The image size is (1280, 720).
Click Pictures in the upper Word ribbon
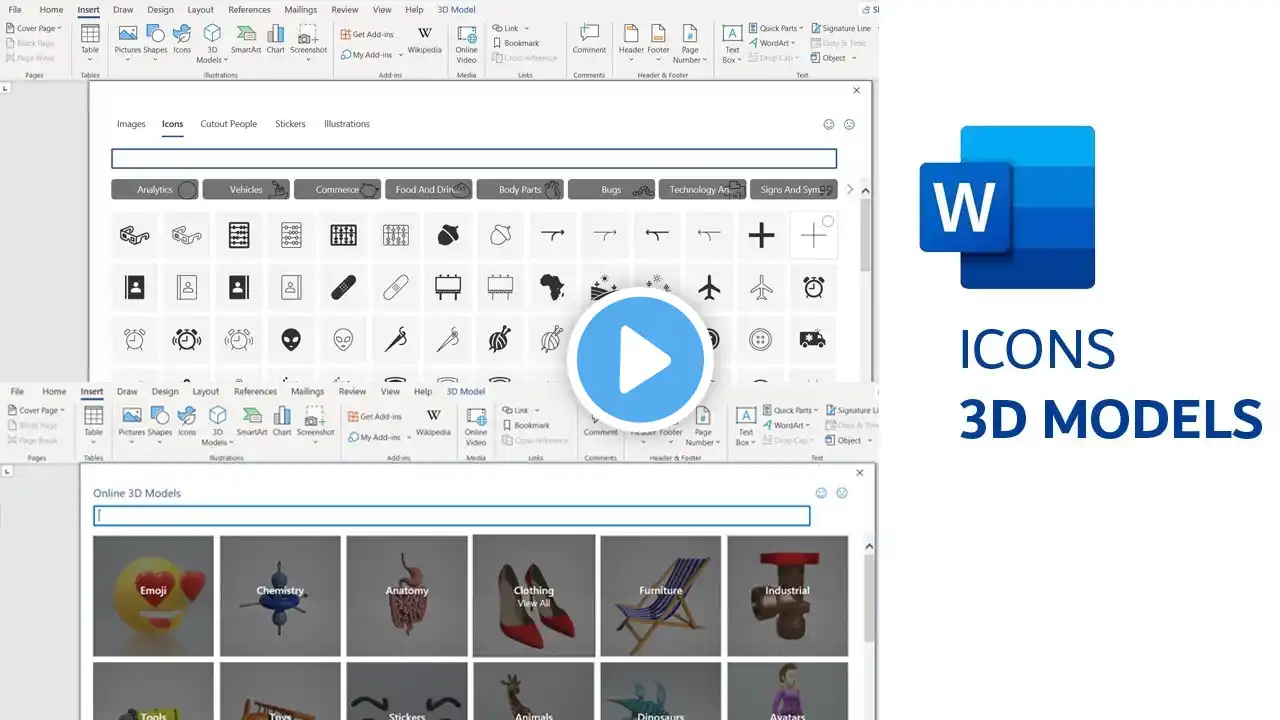pyautogui.click(x=127, y=39)
